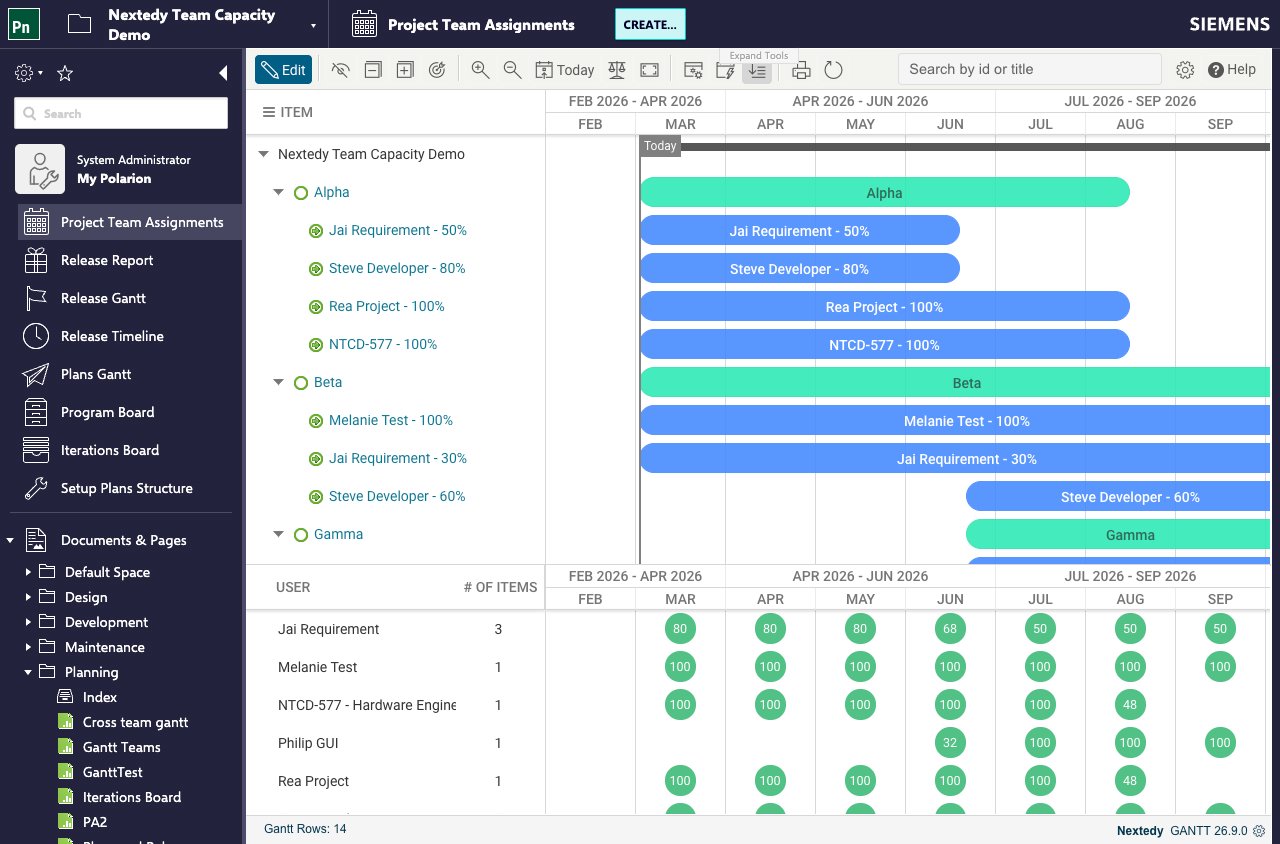Open Cross team gantt page
The width and height of the screenshot is (1280, 844).
click(x=135, y=722)
